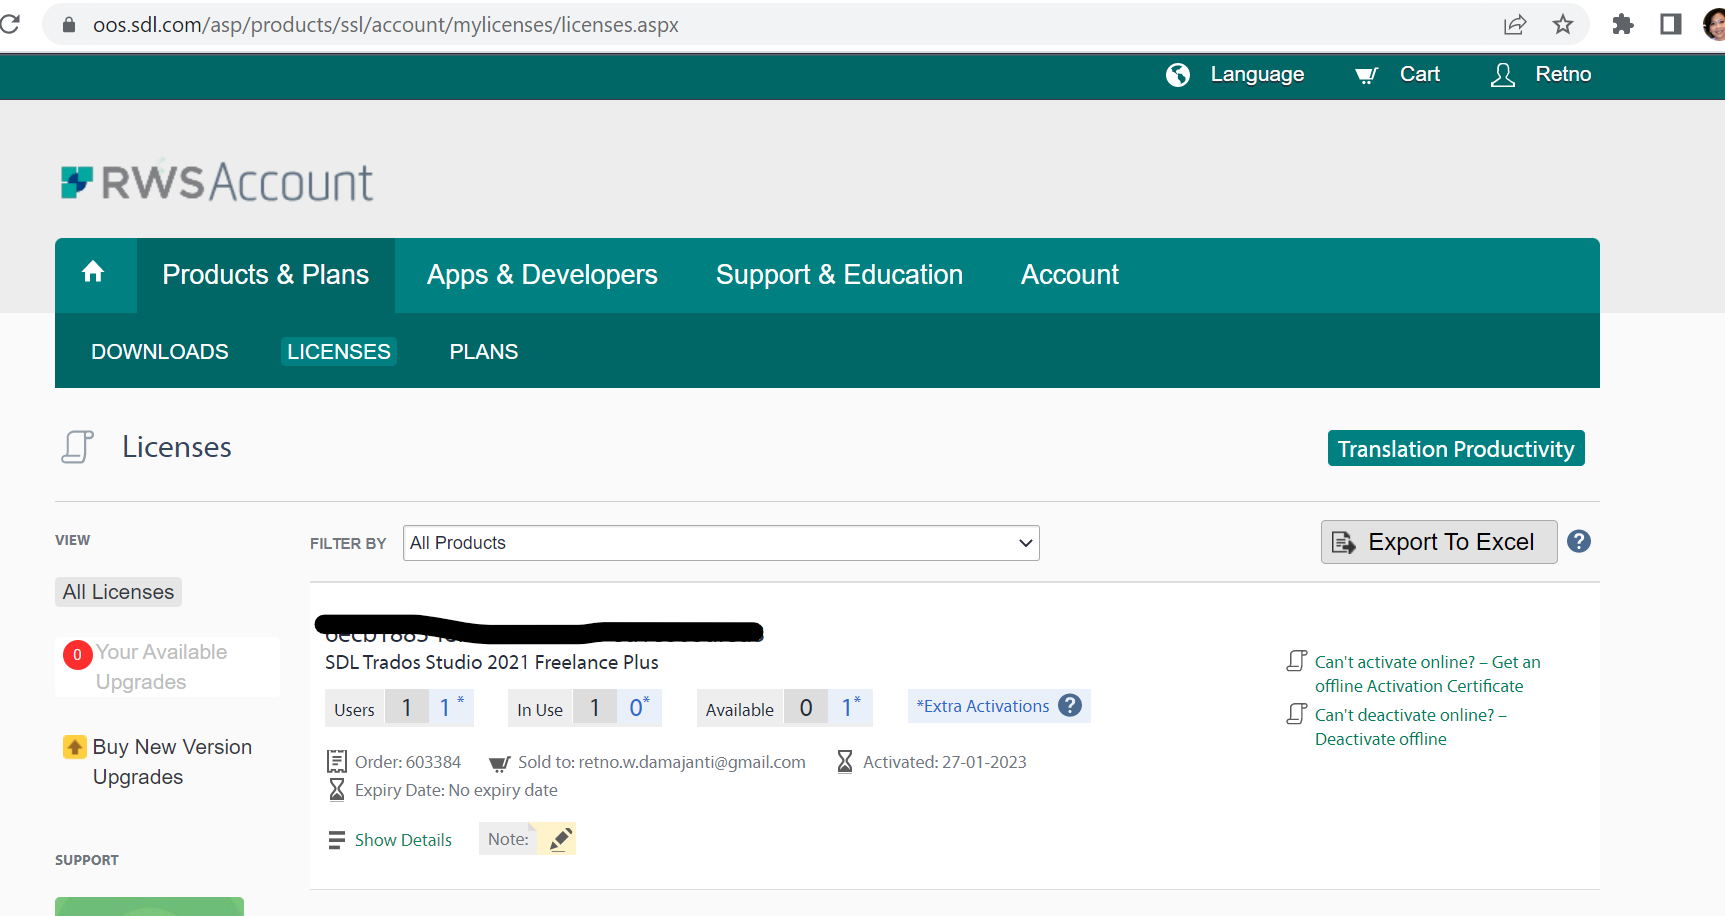Collapse the All Licenses view option
The image size is (1725, 916).
[x=117, y=591]
